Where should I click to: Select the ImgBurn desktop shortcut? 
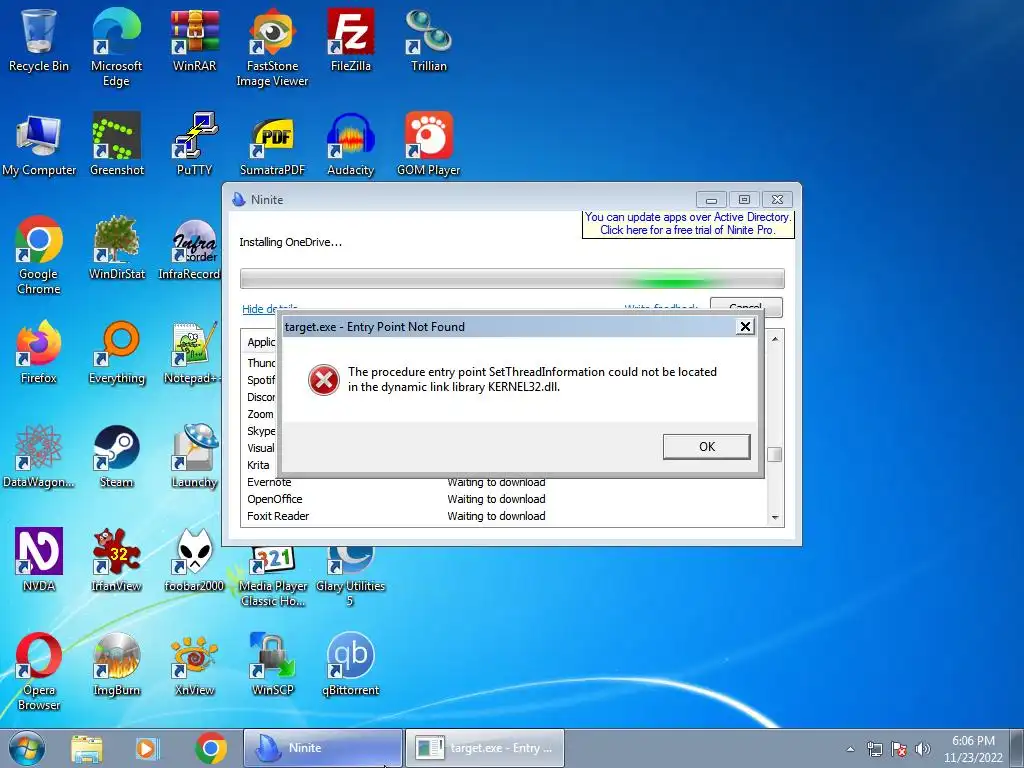(116, 665)
